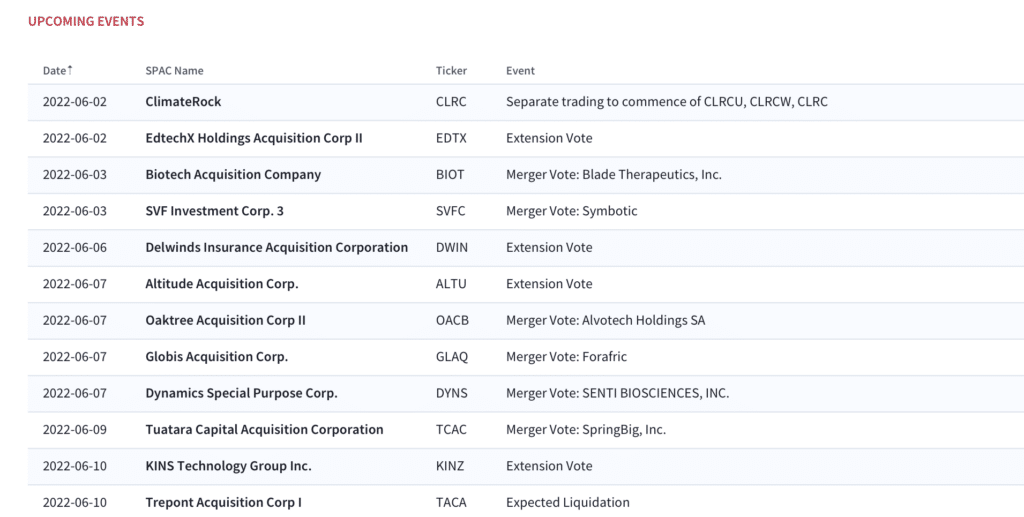Sort table by SPAC Name header
1024x517 pixels.
click(174, 70)
